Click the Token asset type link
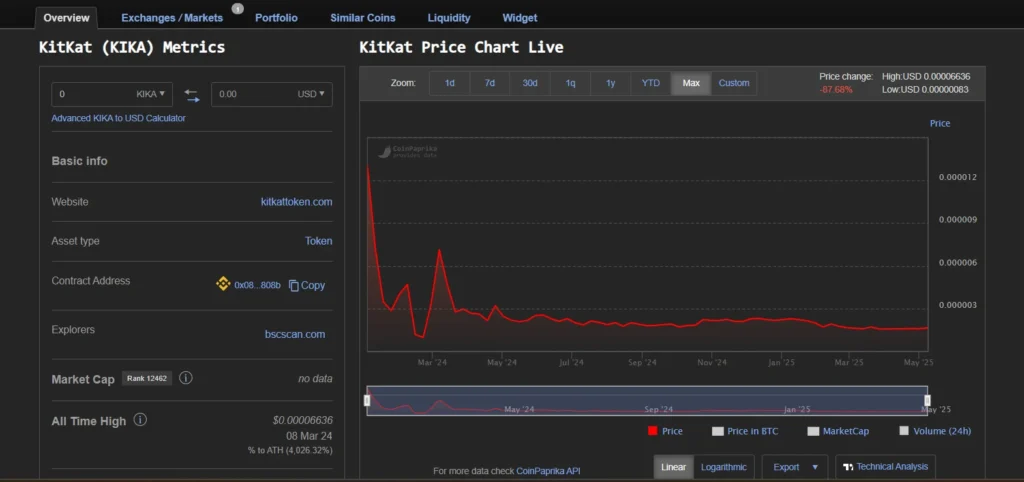Screen dimensions: 1024x482 coord(319,241)
